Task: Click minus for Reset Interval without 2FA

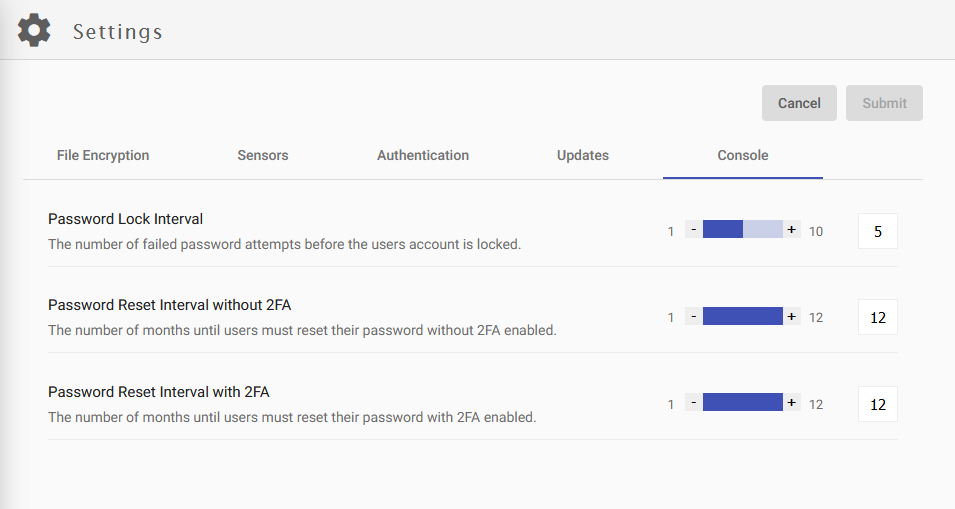Action: point(693,317)
